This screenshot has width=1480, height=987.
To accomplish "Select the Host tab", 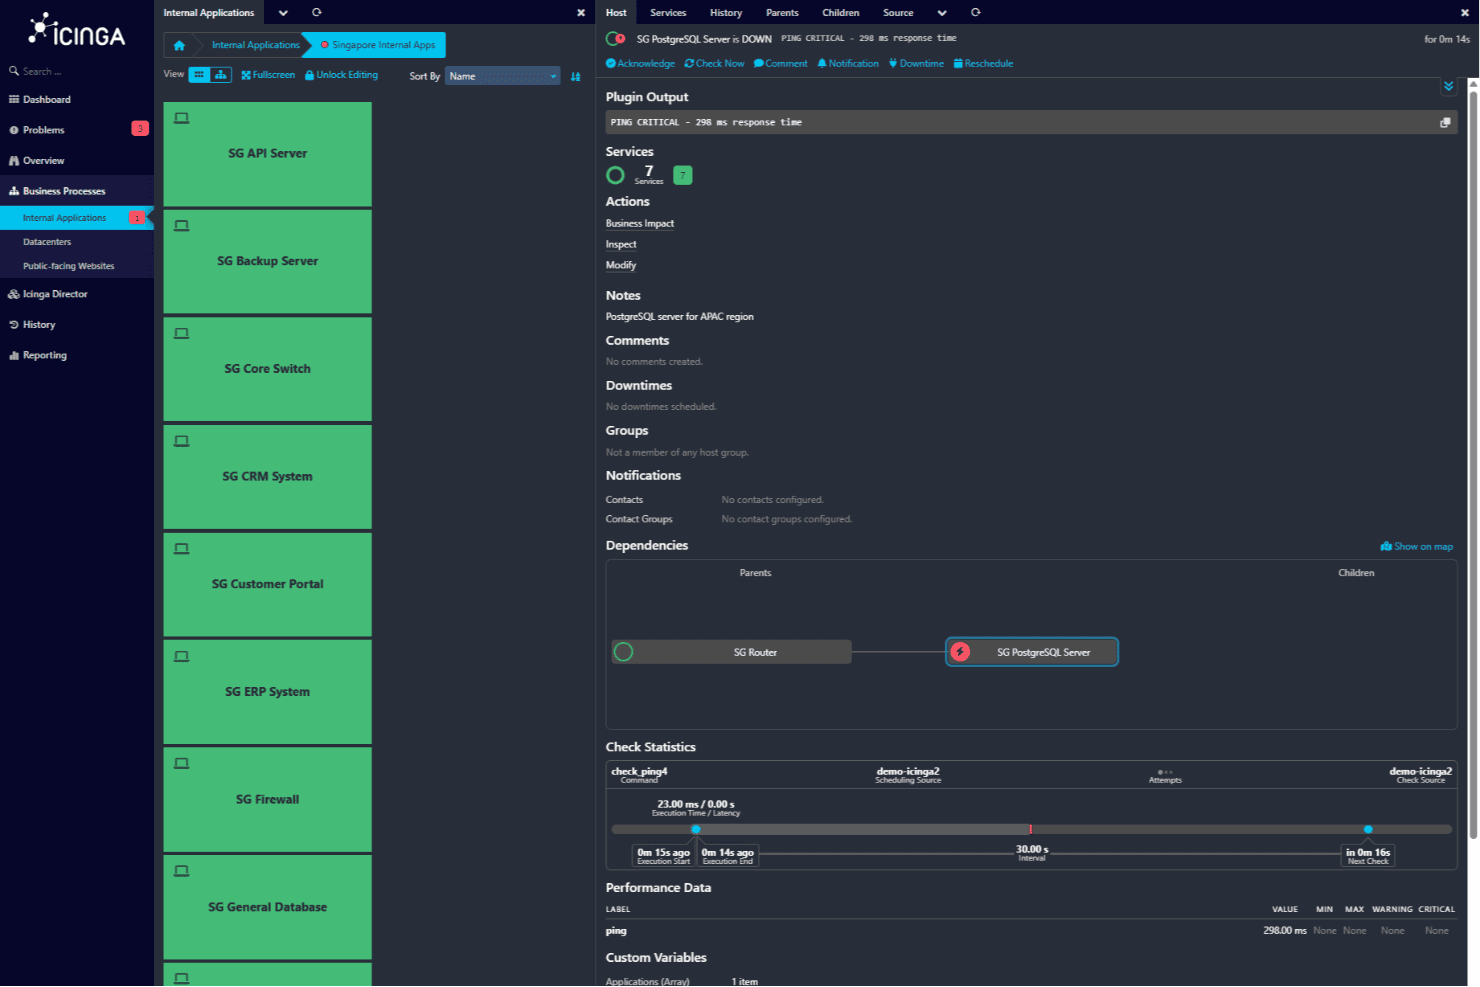I will [x=616, y=13].
